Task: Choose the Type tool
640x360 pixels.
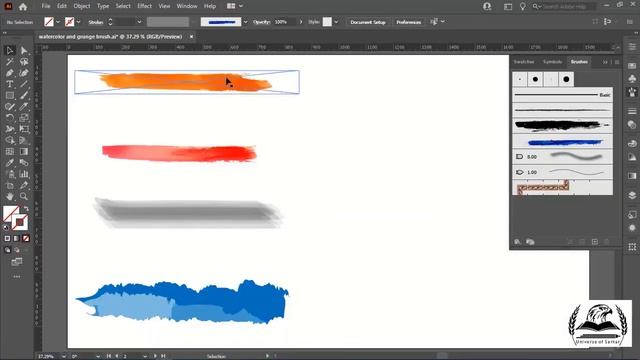Action: 10,84
